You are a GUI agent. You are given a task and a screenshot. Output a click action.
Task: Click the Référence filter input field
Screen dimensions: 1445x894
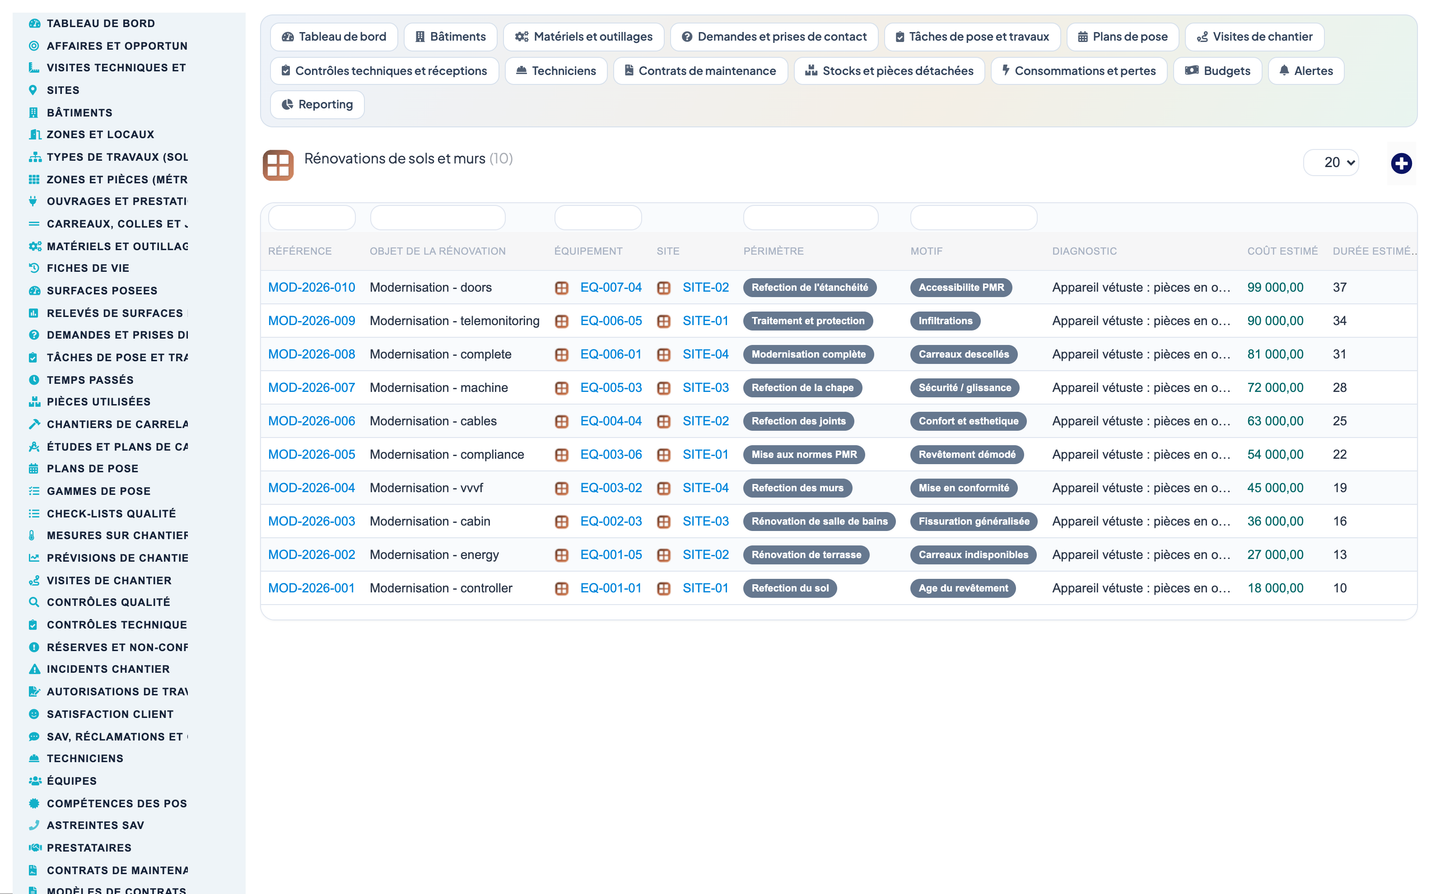312,217
